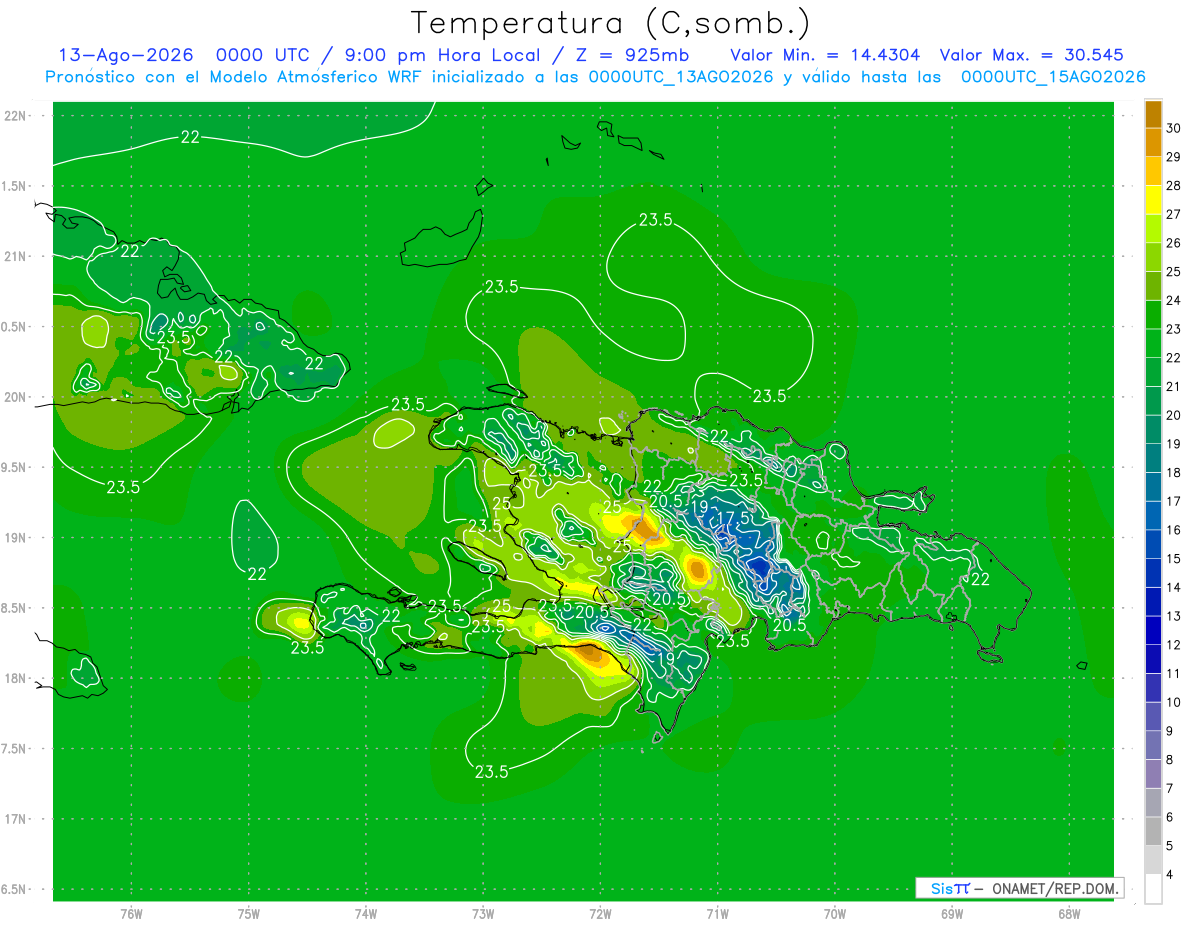Viewport: 1200px width, 927px height.
Task: Click the 19N latitude axis label
Action: [15, 538]
